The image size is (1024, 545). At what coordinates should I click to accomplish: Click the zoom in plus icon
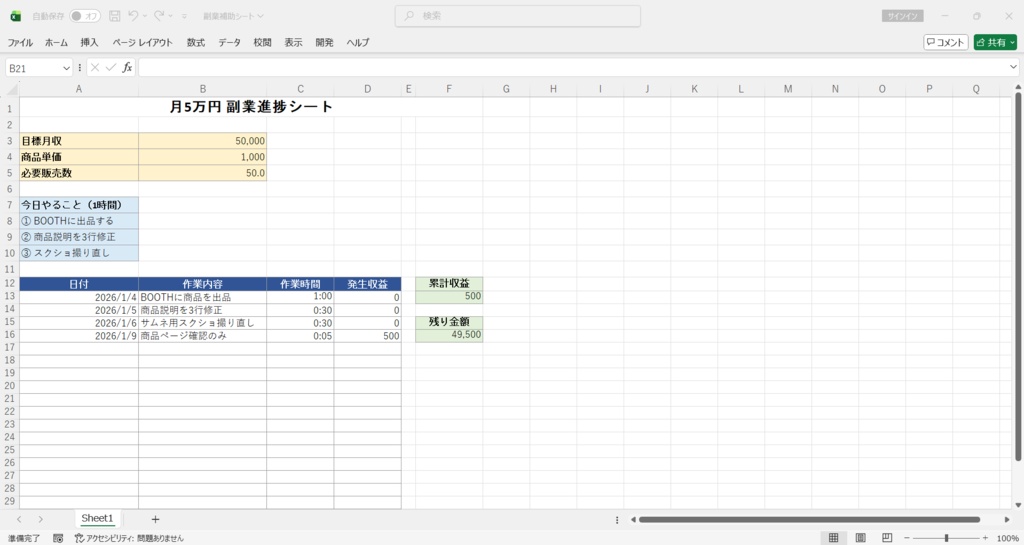point(985,538)
